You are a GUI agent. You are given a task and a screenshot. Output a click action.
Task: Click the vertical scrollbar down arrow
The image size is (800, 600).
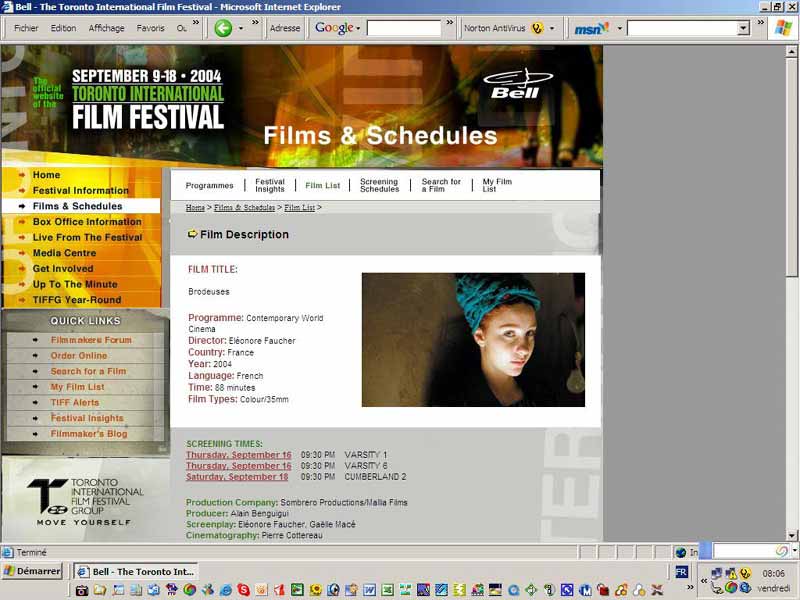pos(793,535)
